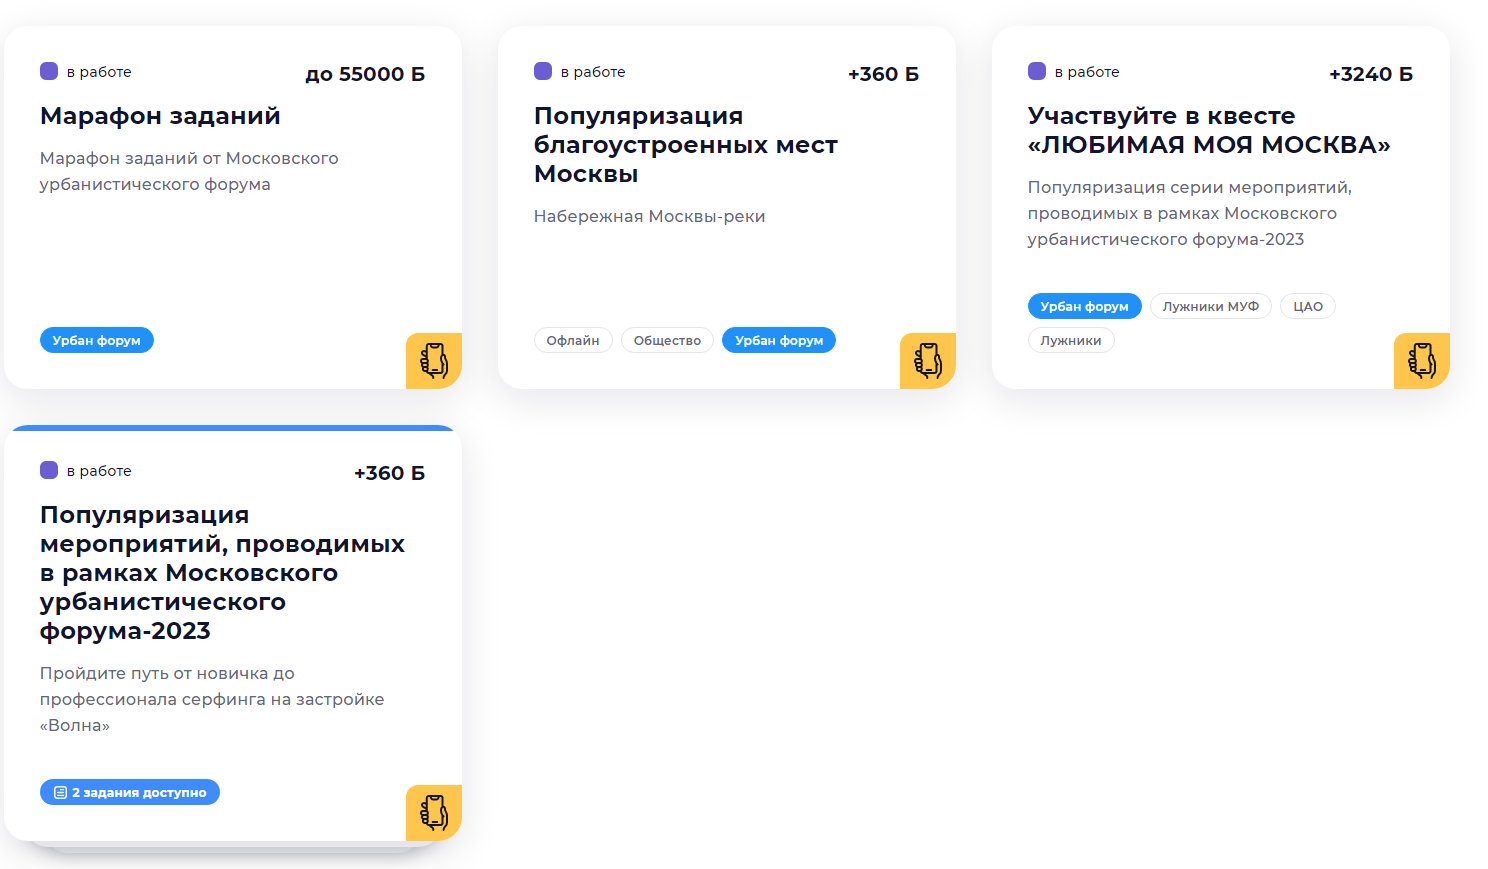The width and height of the screenshot is (1488, 869).
Task: Click phone icon on Набережная Москвы-реки card
Action: [x=928, y=360]
